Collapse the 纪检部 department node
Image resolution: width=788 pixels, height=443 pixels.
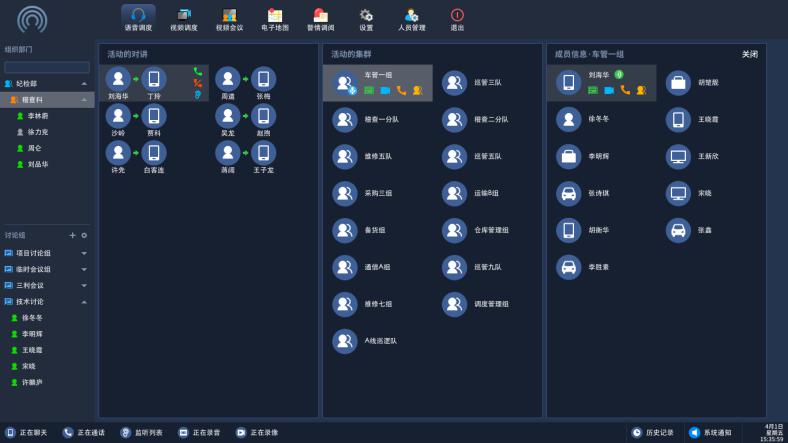(84, 84)
